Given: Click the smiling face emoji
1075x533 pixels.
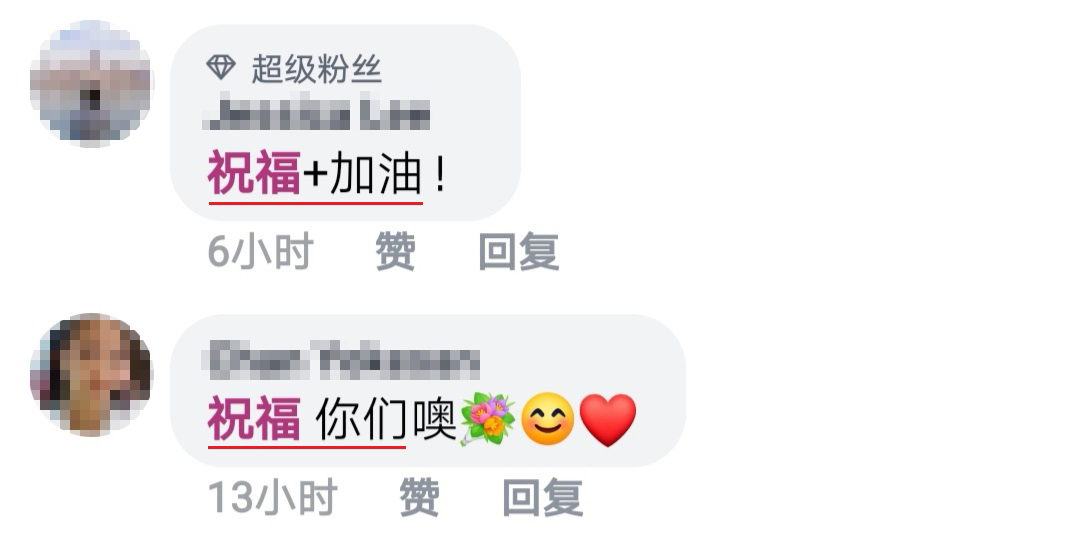Looking at the screenshot, I should pos(547,419).
